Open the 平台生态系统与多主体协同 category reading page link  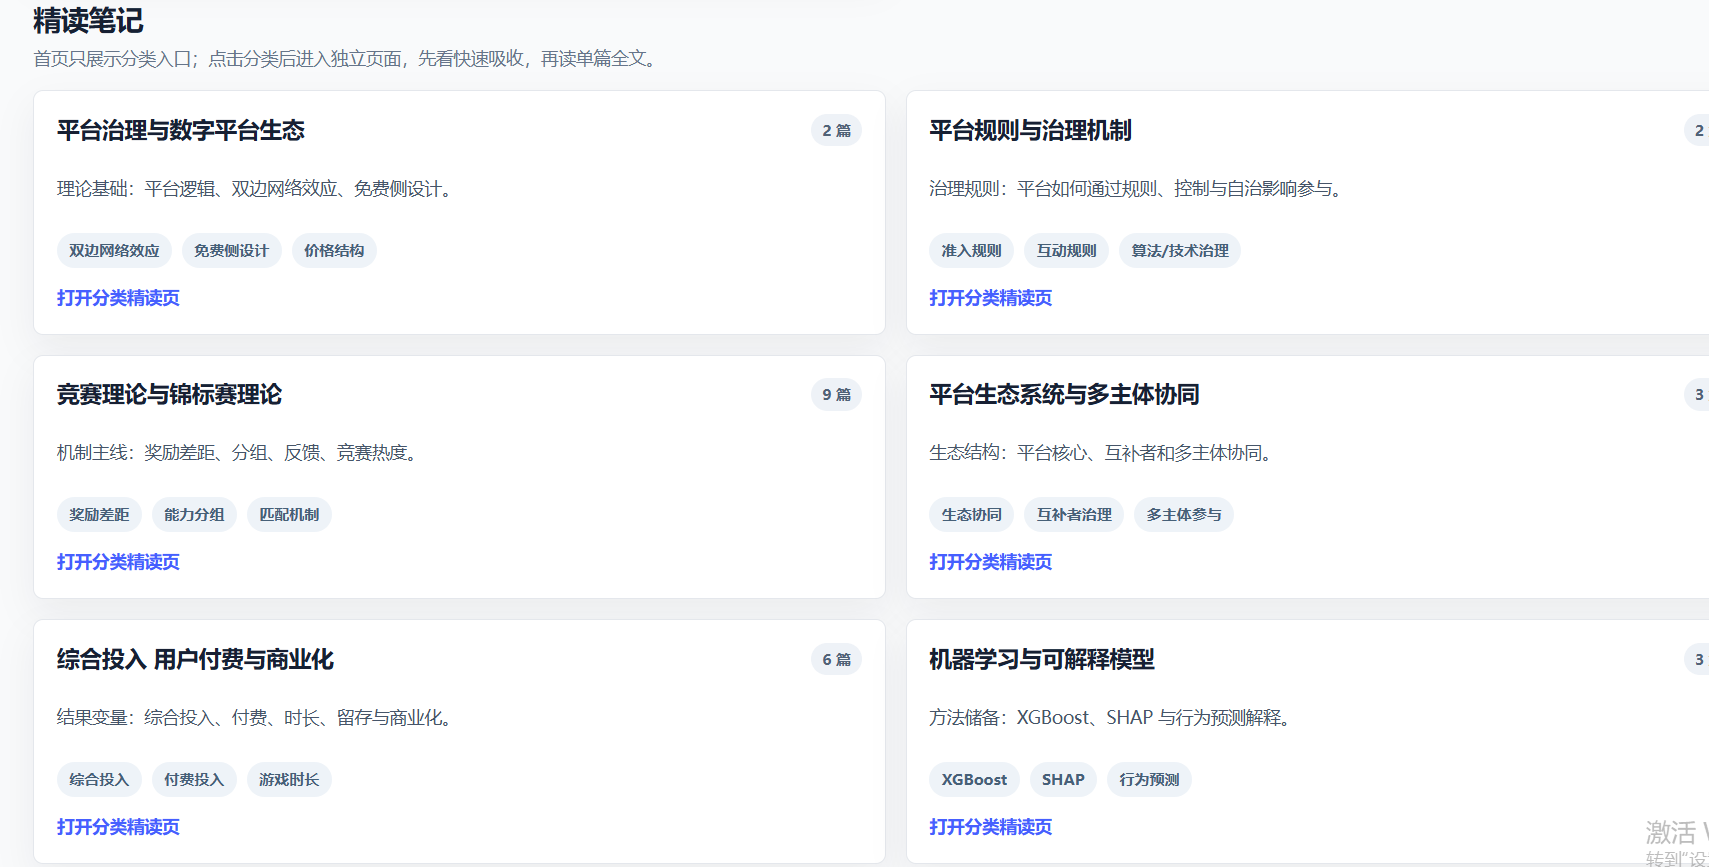990,562
